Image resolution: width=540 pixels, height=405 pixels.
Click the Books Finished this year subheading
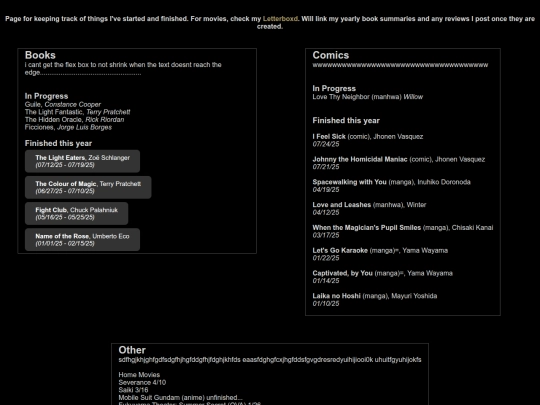pyautogui.click(x=58, y=143)
